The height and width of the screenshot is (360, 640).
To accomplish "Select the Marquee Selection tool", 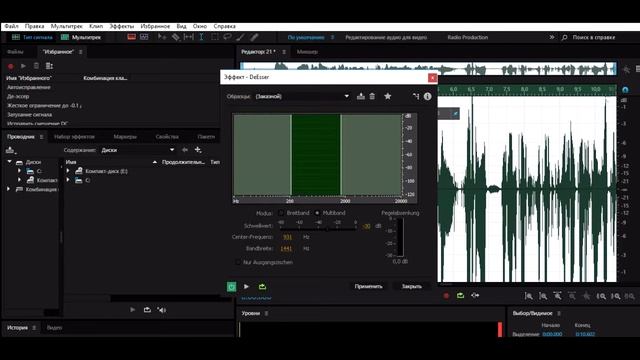I will pyautogui.click(x=214, y=37).
